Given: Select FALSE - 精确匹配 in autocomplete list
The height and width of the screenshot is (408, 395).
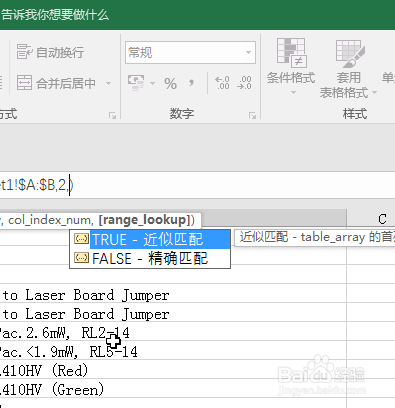Looking at the screenshot, I should [x=150, y=258].
